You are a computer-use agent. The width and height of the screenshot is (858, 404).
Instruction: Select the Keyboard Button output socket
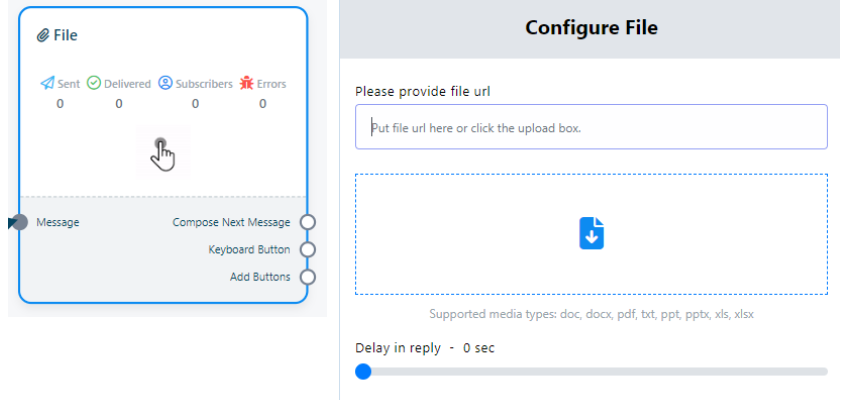pyautogui.click(x=308, y=249)
